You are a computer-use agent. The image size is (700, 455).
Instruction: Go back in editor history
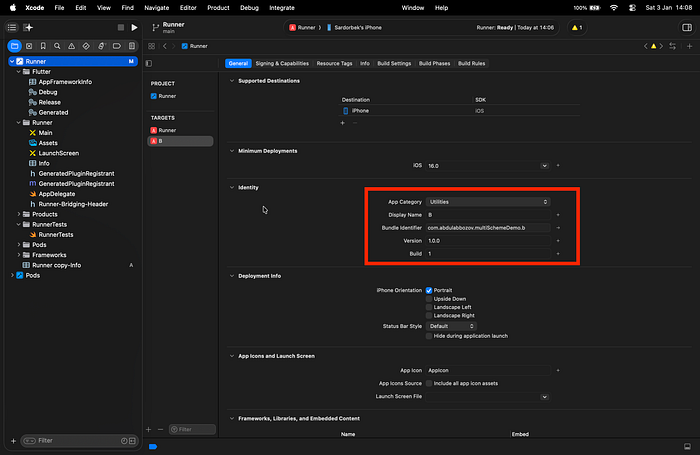click(x=165, y=46)
